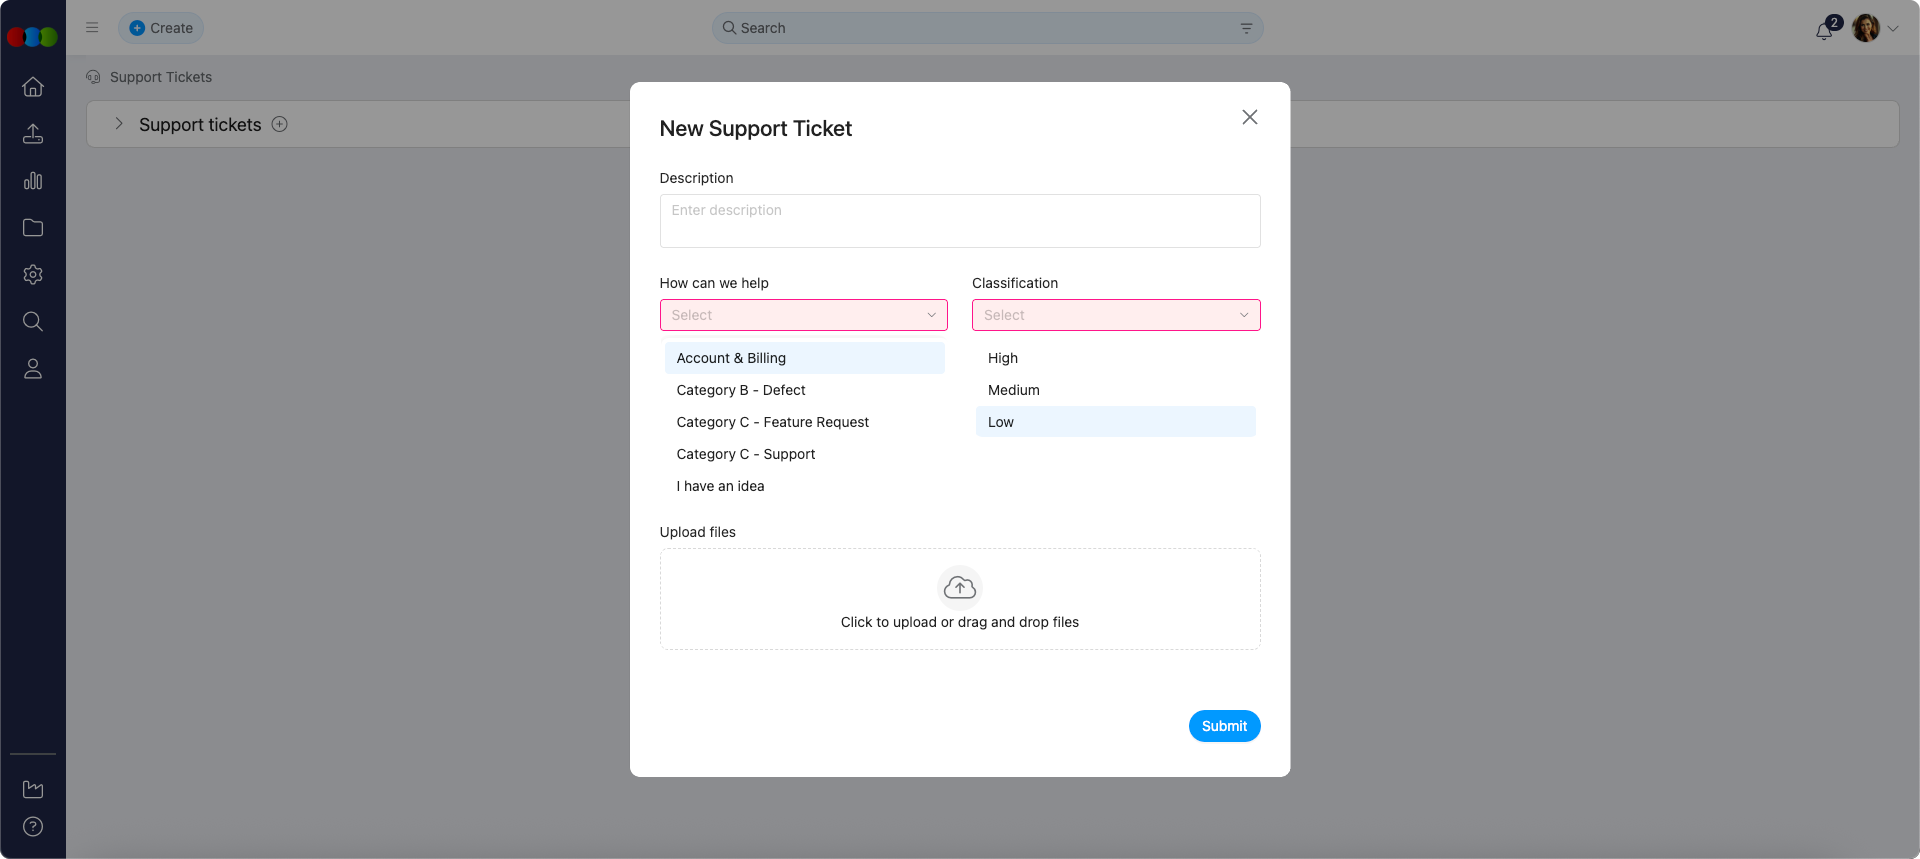Submit the new support ticket
1920x859 pixels.
(1224, 726)
